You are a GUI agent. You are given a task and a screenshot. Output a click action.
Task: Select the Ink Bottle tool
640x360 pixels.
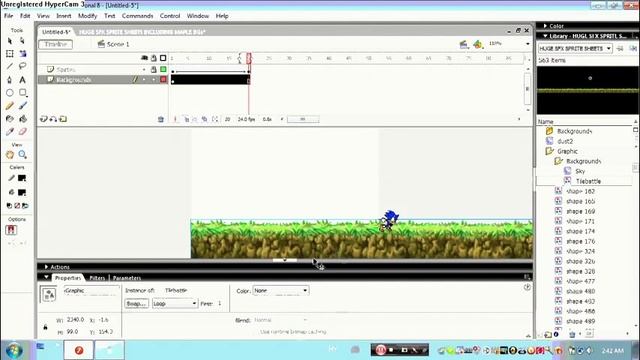tap(10, 119)
